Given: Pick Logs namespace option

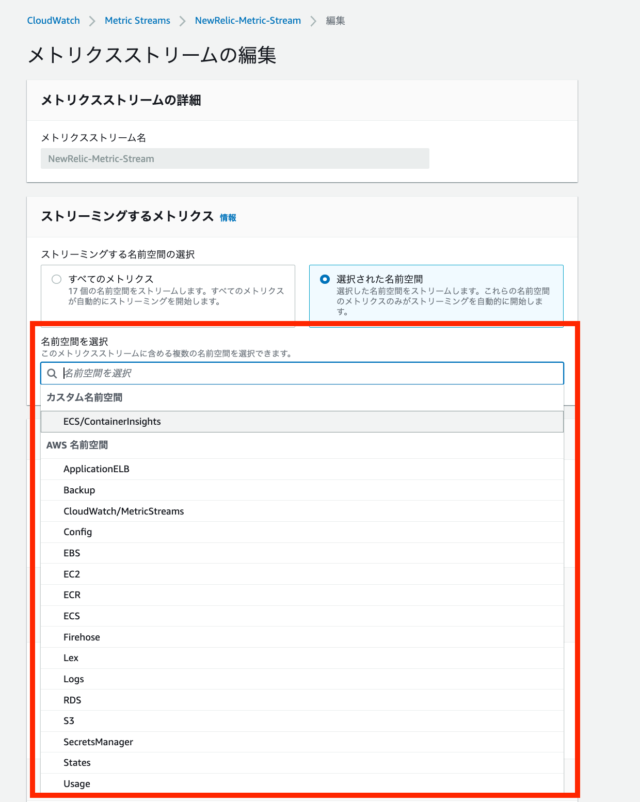Looking at the screenshot, I should click(x=302, y=679).
